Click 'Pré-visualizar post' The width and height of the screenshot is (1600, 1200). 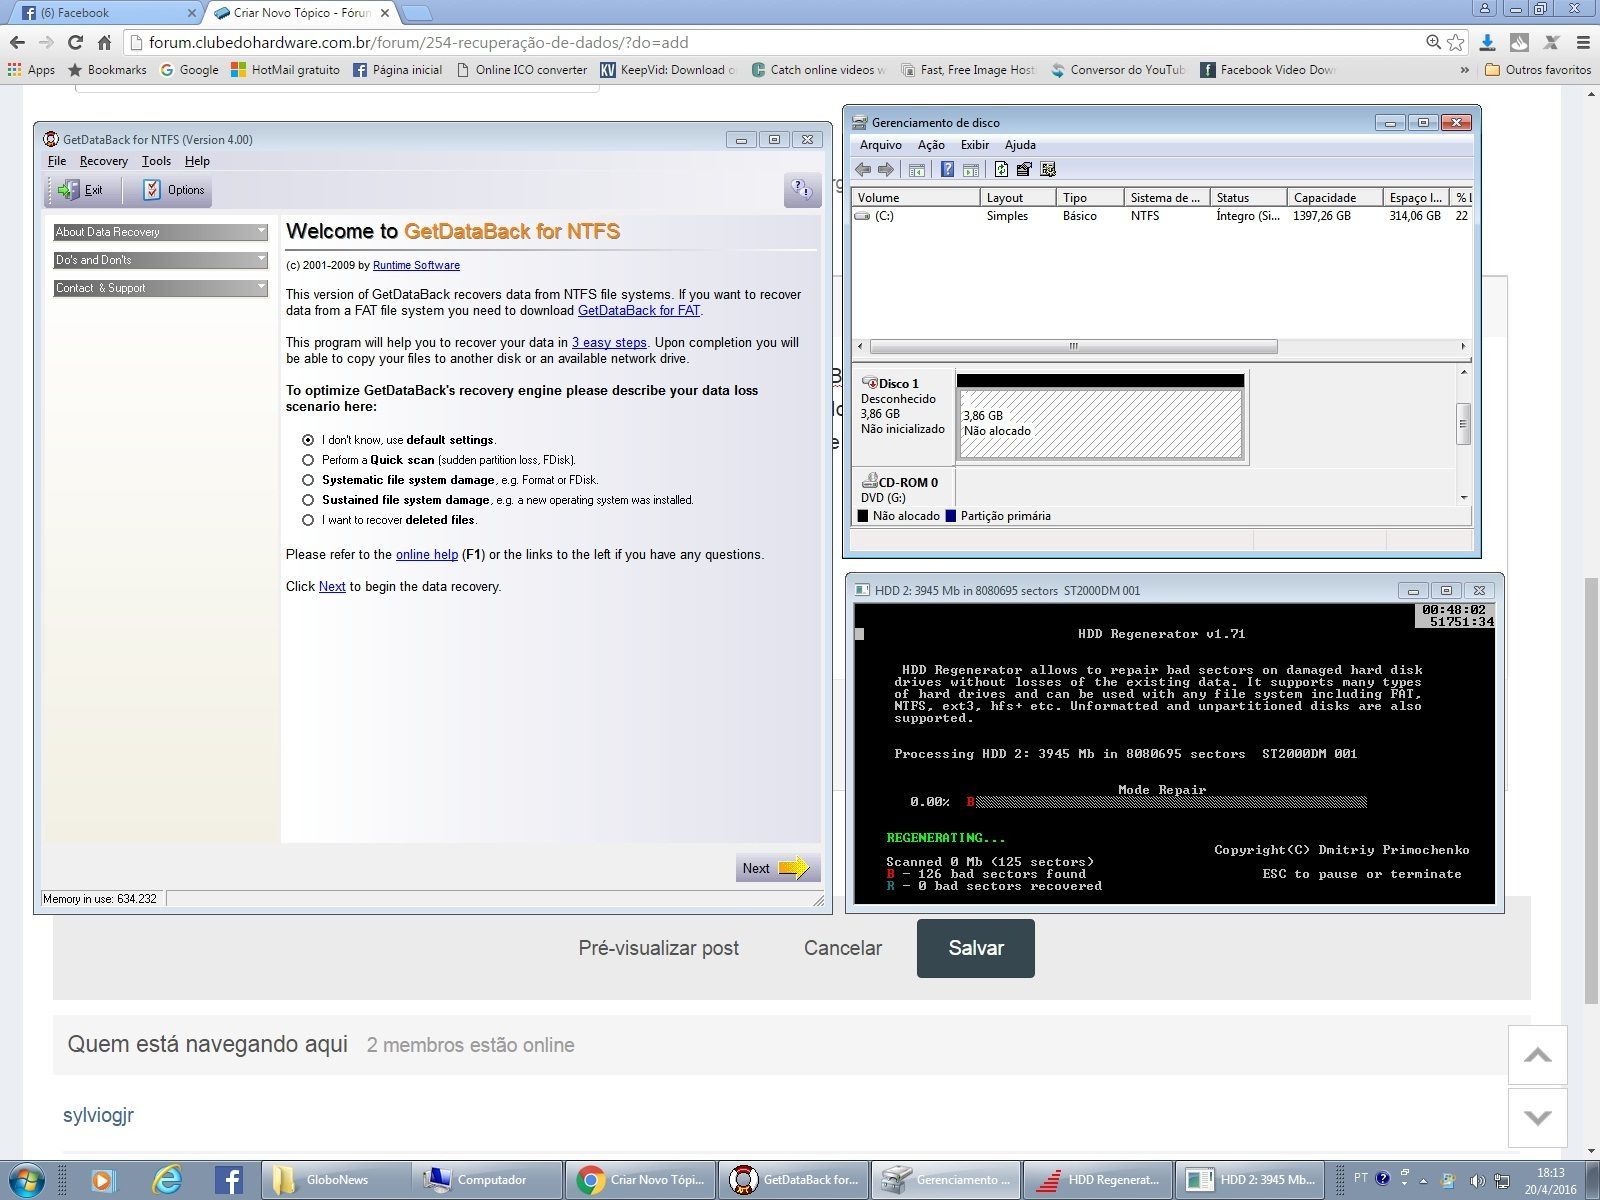coord(659,948)
